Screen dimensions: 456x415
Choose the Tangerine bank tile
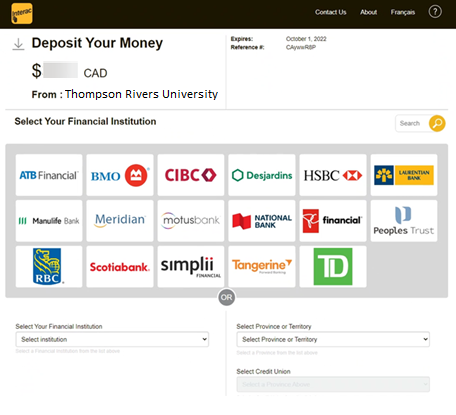pyautogui.click(x=262, y=267)
